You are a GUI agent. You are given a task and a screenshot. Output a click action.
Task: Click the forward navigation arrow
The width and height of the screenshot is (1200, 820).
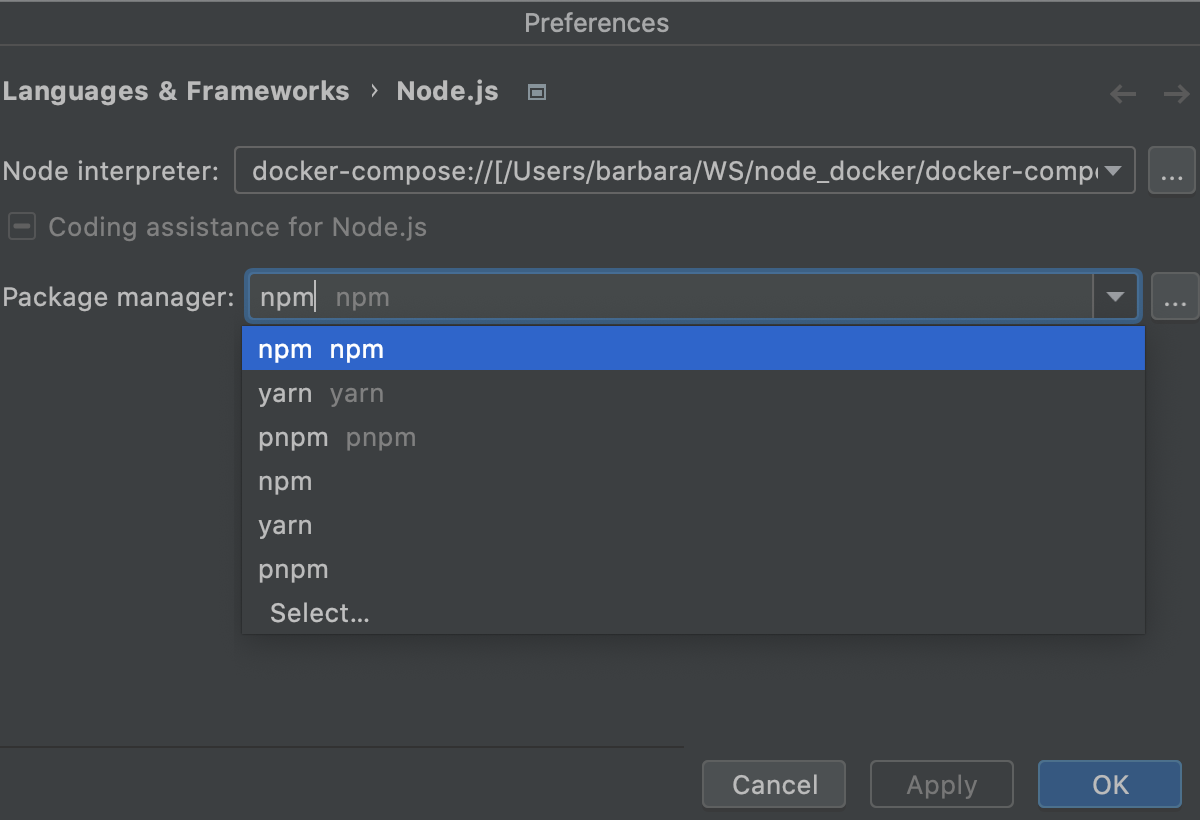1175,94
